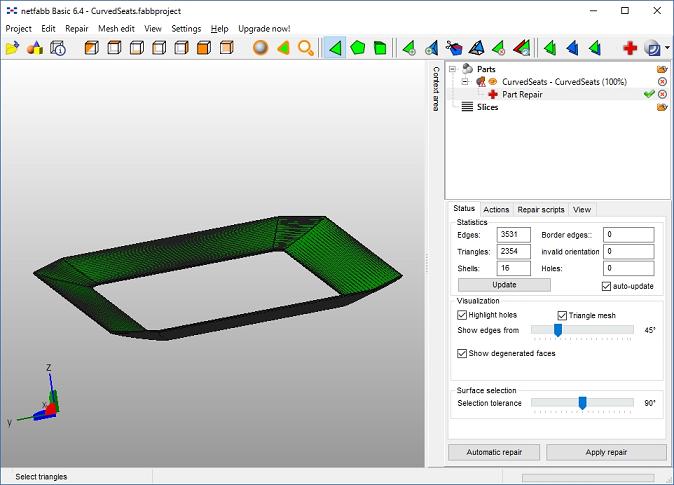This screenshot has width=674, height=485.
Task: Uncheck the auto-update checkbox
Action: pyautogui.click(x=607, y=286)
